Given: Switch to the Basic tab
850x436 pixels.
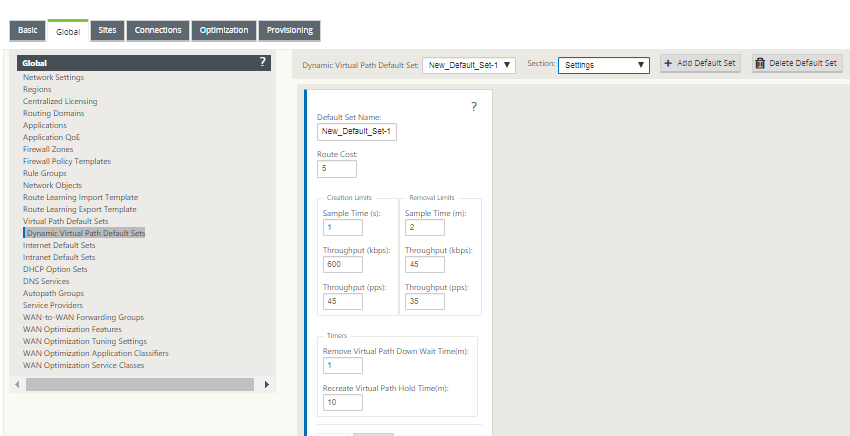Looking at the screenshot, I should pos(27,30).
